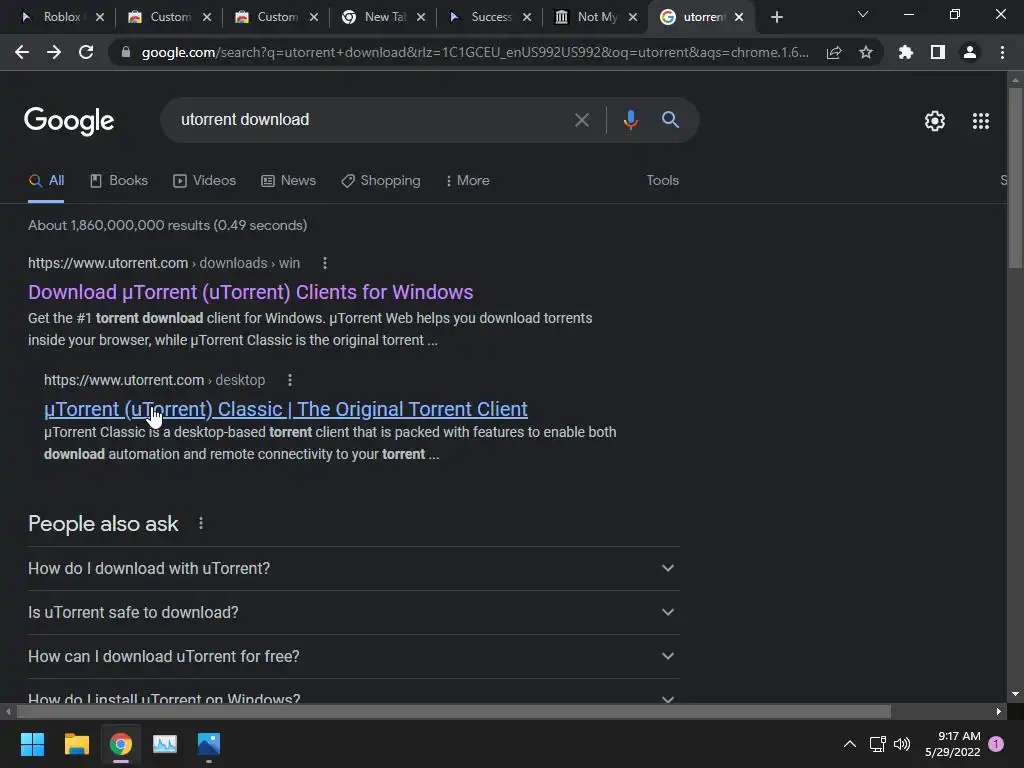The width and height of the screenshot is (1024, 768).
Task: Click Chrome icon in taskbar
Action: pyautogui.click(x=121, y=744)
